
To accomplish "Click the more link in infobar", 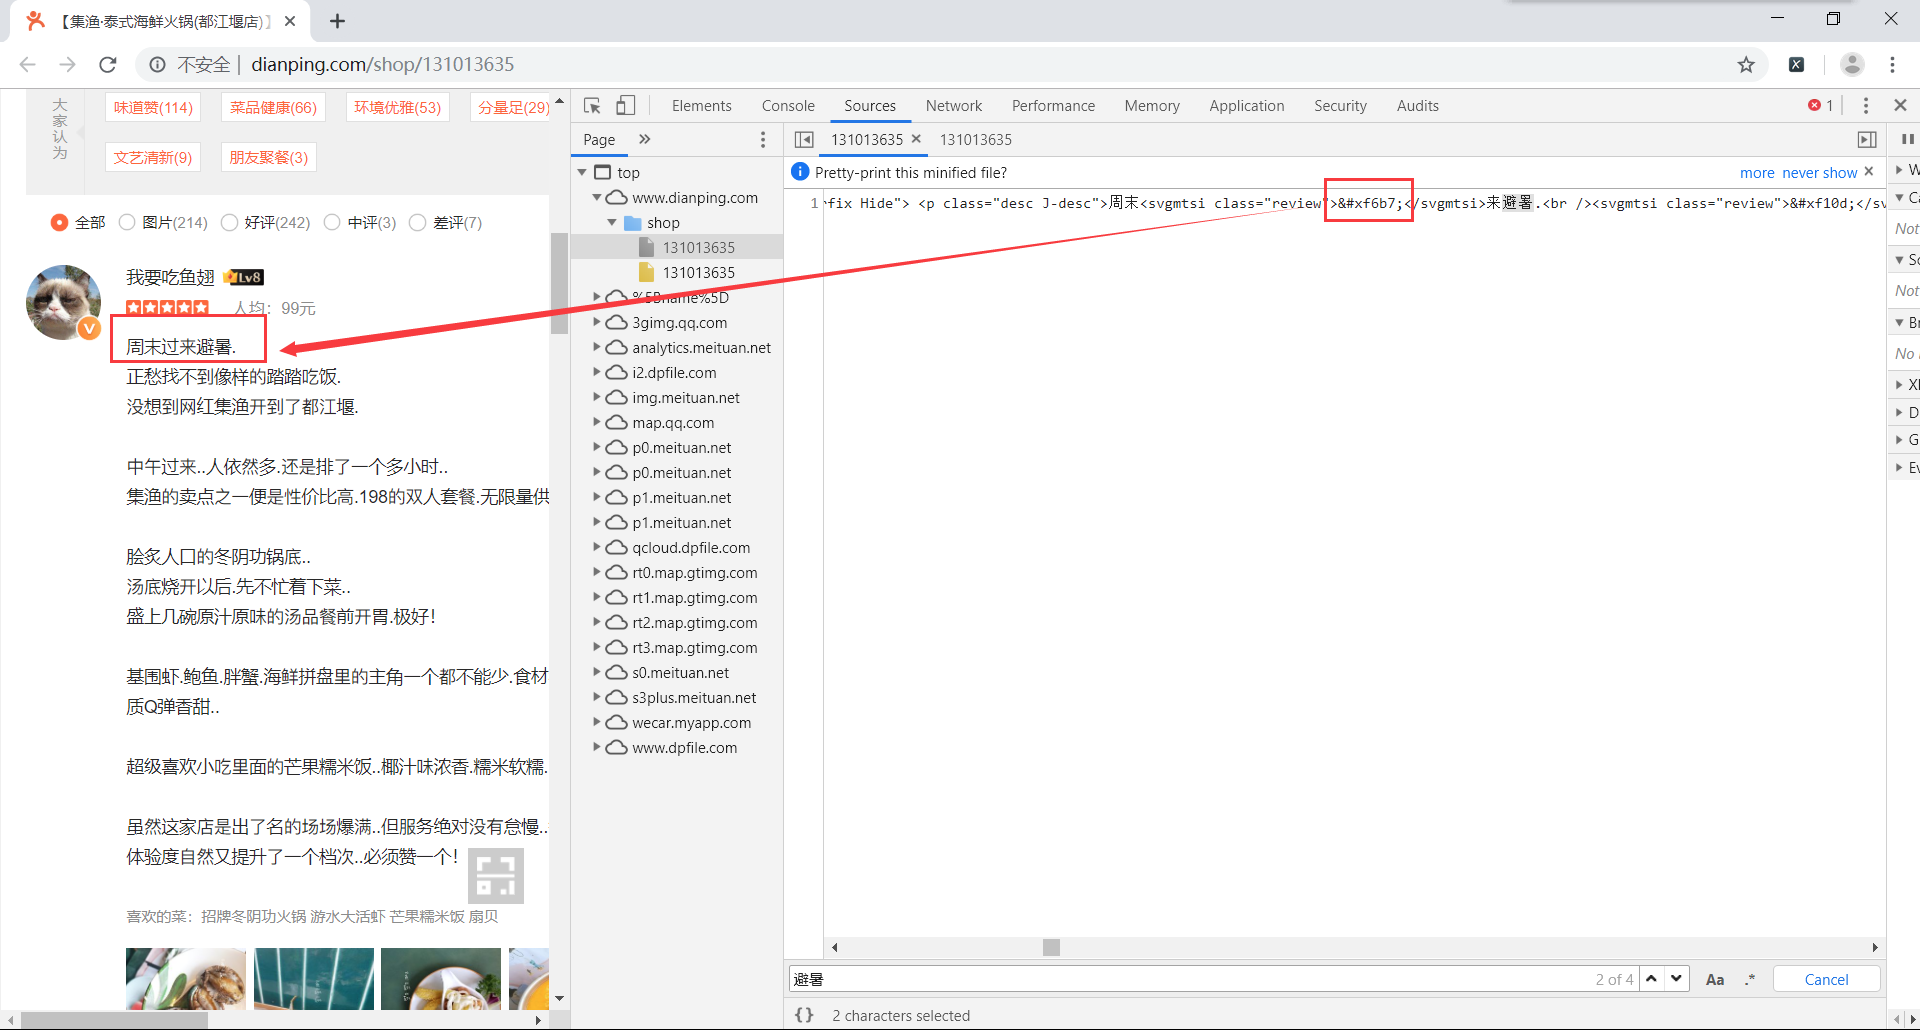I will (1757, 173).
